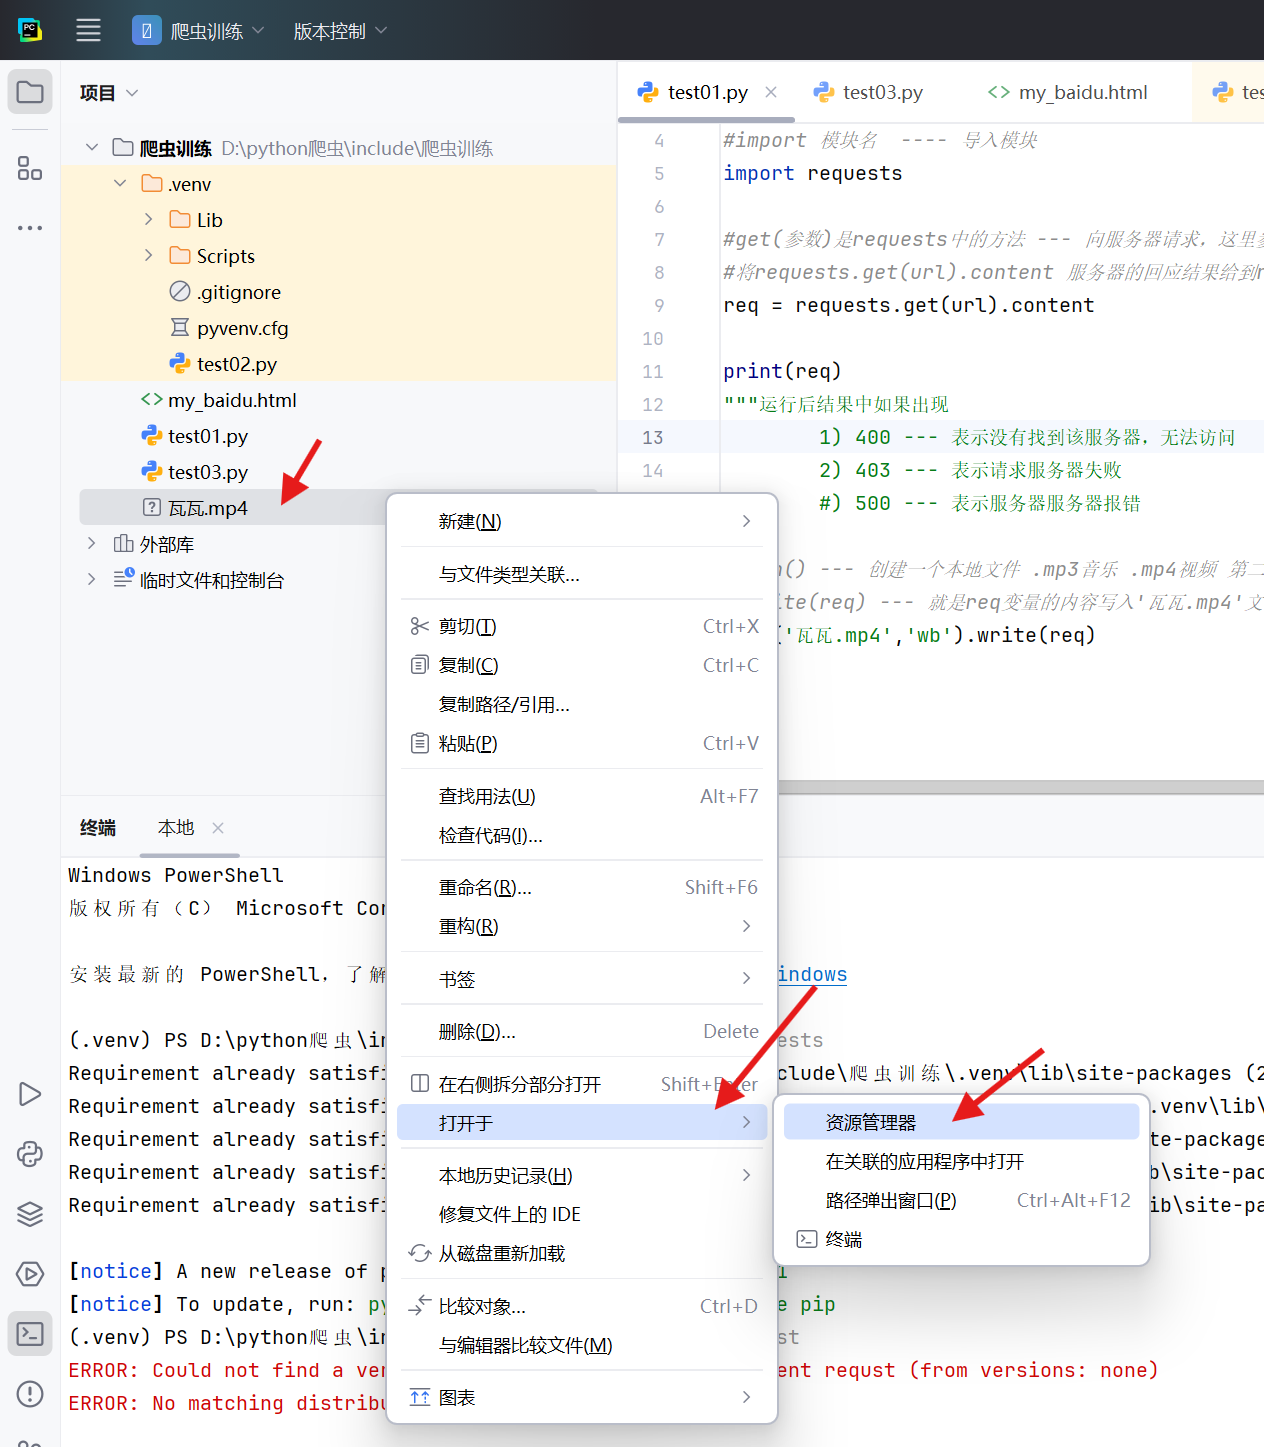Select pyvenv.cfg in the project tree

(x=242, y=328)
